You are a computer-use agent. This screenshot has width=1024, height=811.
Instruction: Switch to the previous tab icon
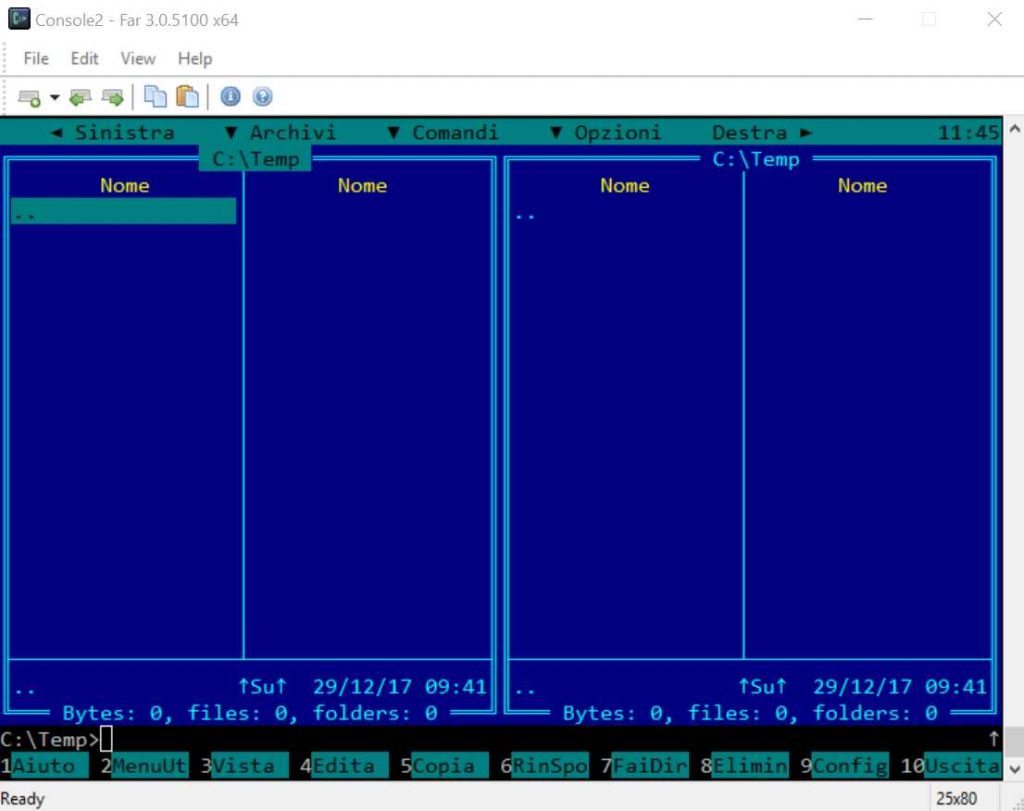coord(80,97)
